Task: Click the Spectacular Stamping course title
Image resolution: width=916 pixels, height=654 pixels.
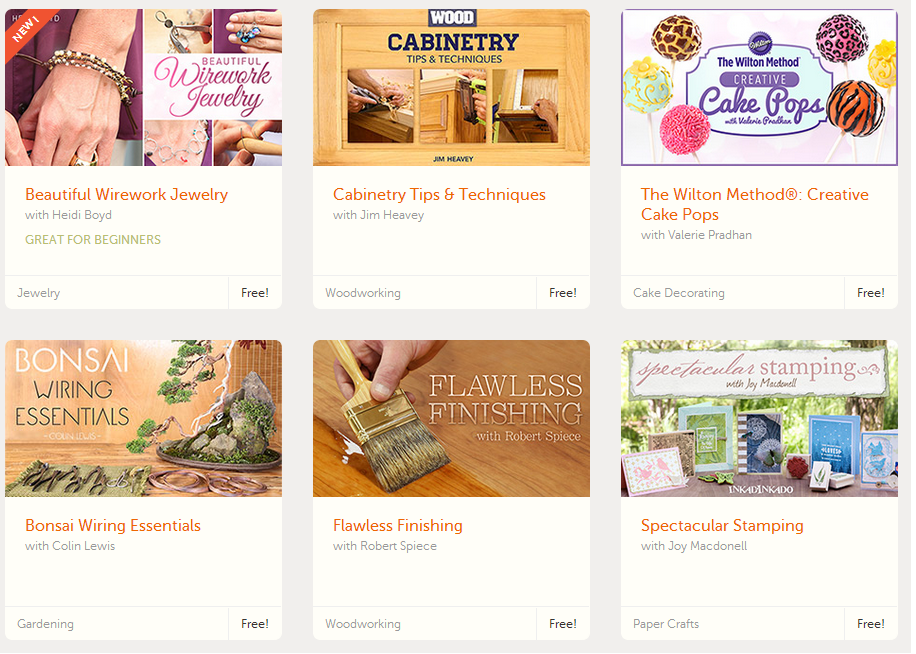Action: 722,526
